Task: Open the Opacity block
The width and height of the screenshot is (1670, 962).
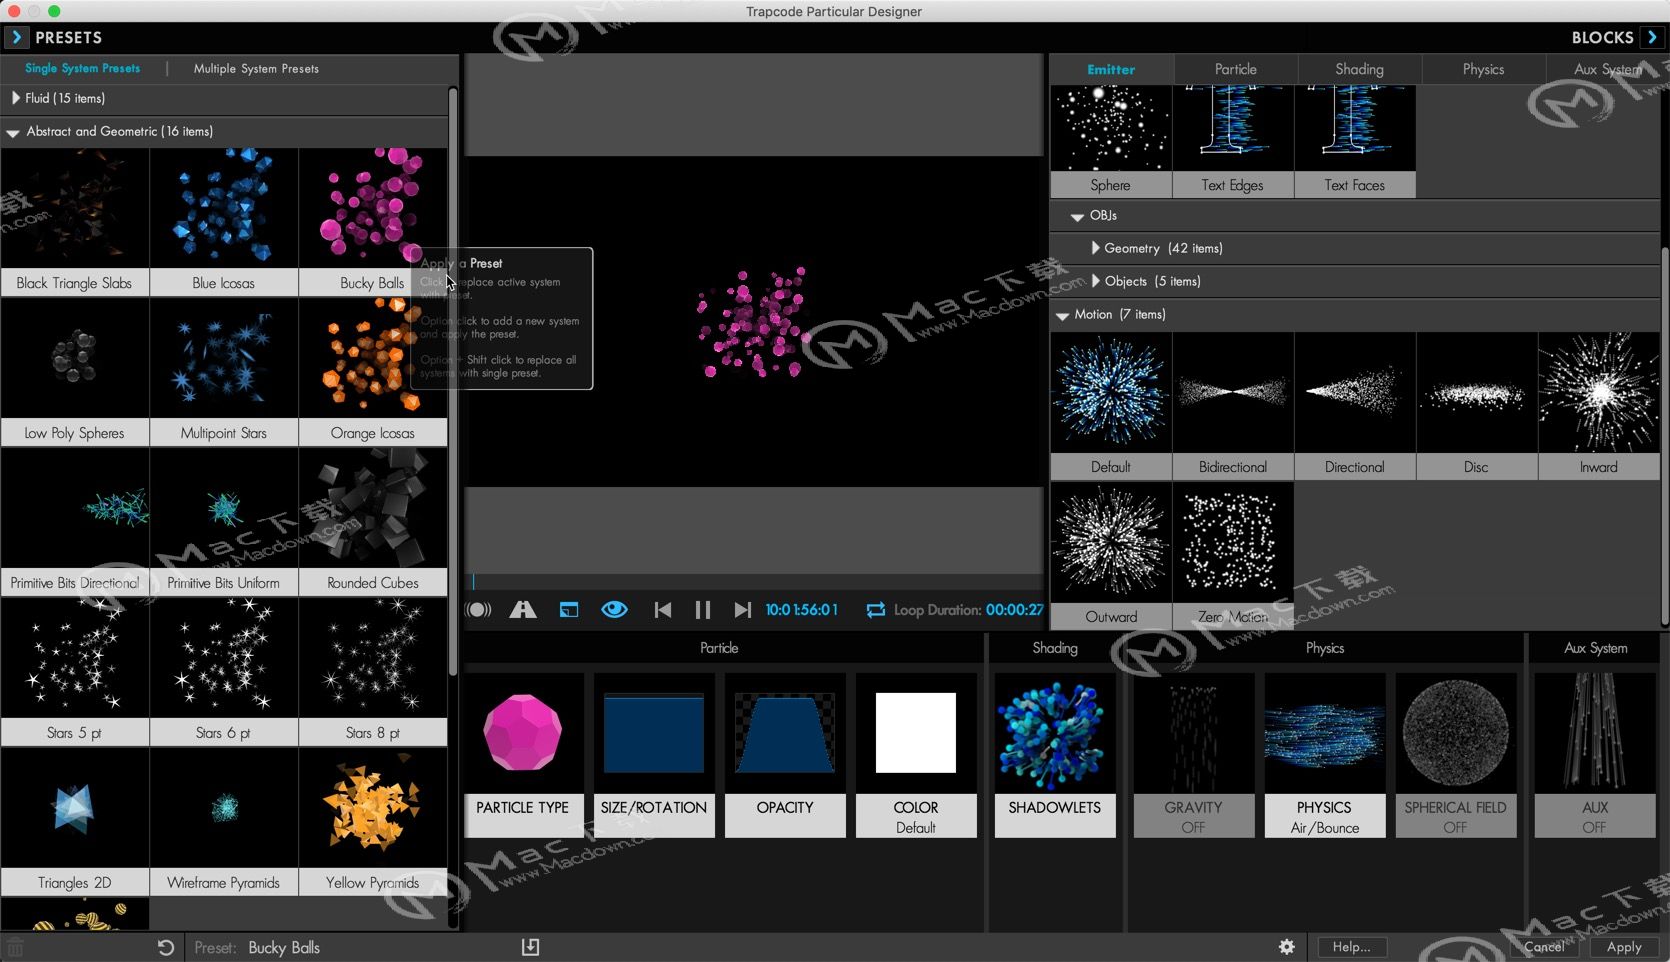Action: coord(785,755)
